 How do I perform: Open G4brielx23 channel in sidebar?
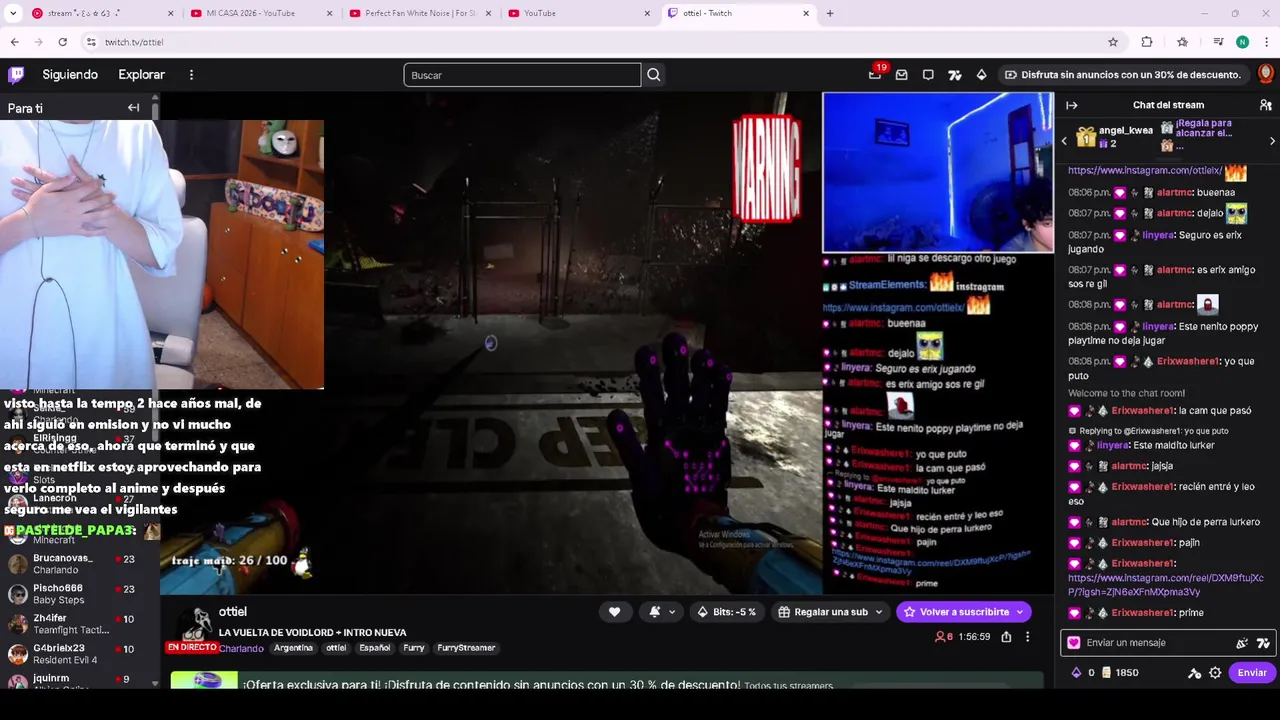pos(78,655)
